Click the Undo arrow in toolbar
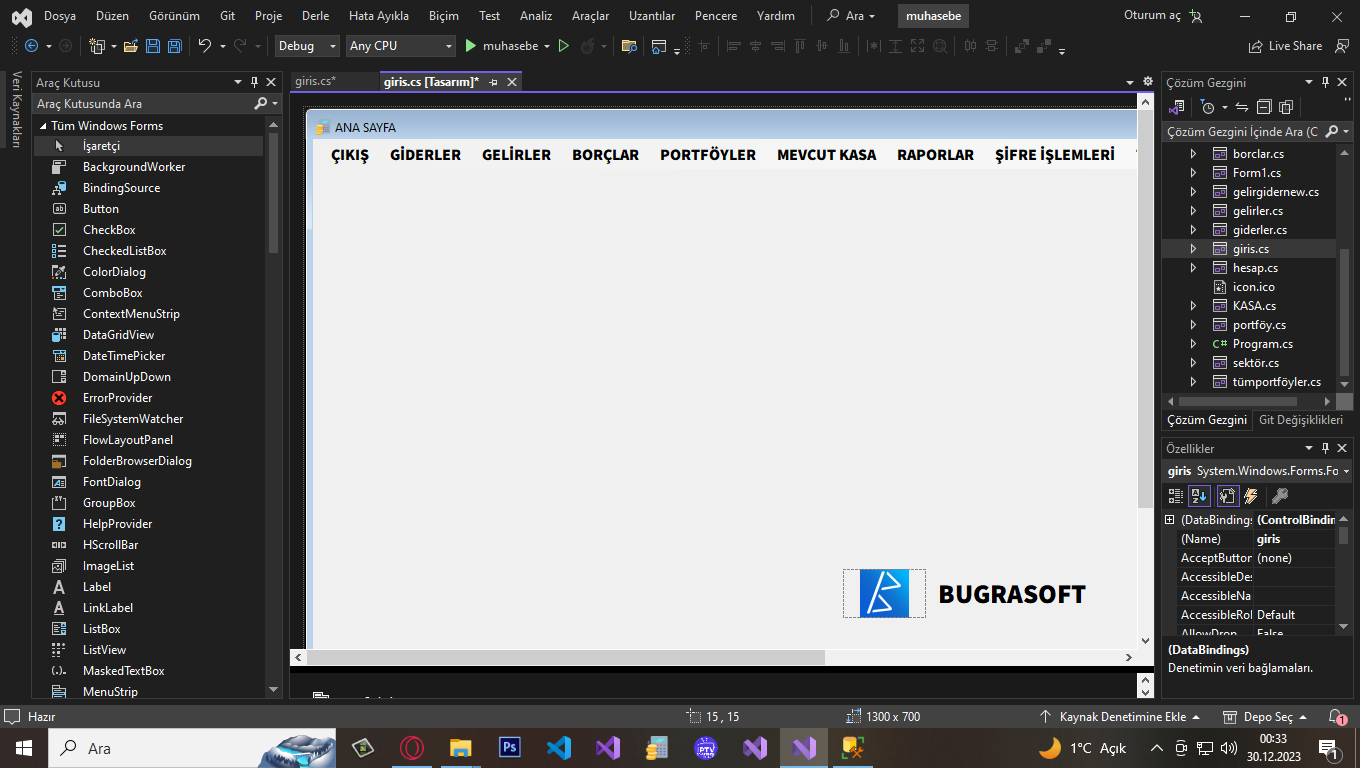This screenshot has height=768, width=1360. point(204,46)
